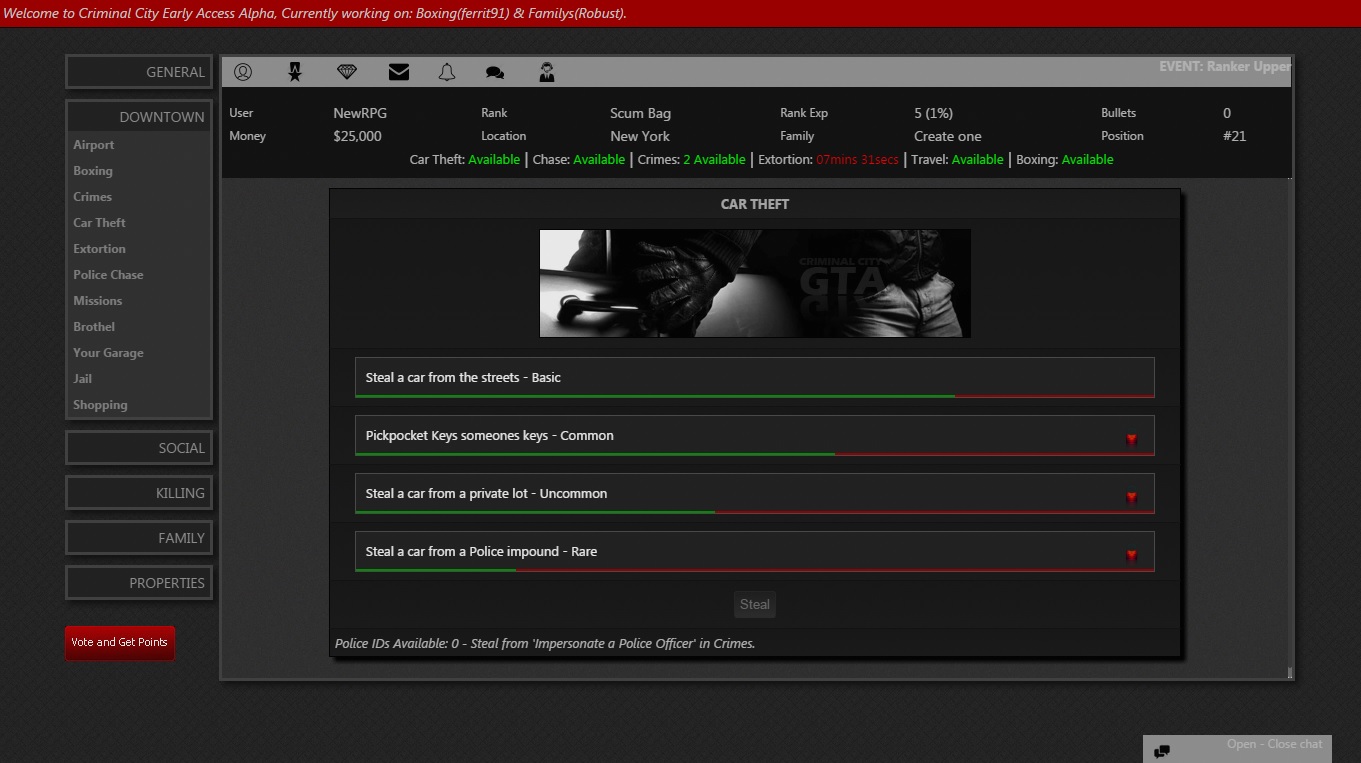Click the chat bubbles icon in chat bar
1361x763 pixels.
point(1162,751)
